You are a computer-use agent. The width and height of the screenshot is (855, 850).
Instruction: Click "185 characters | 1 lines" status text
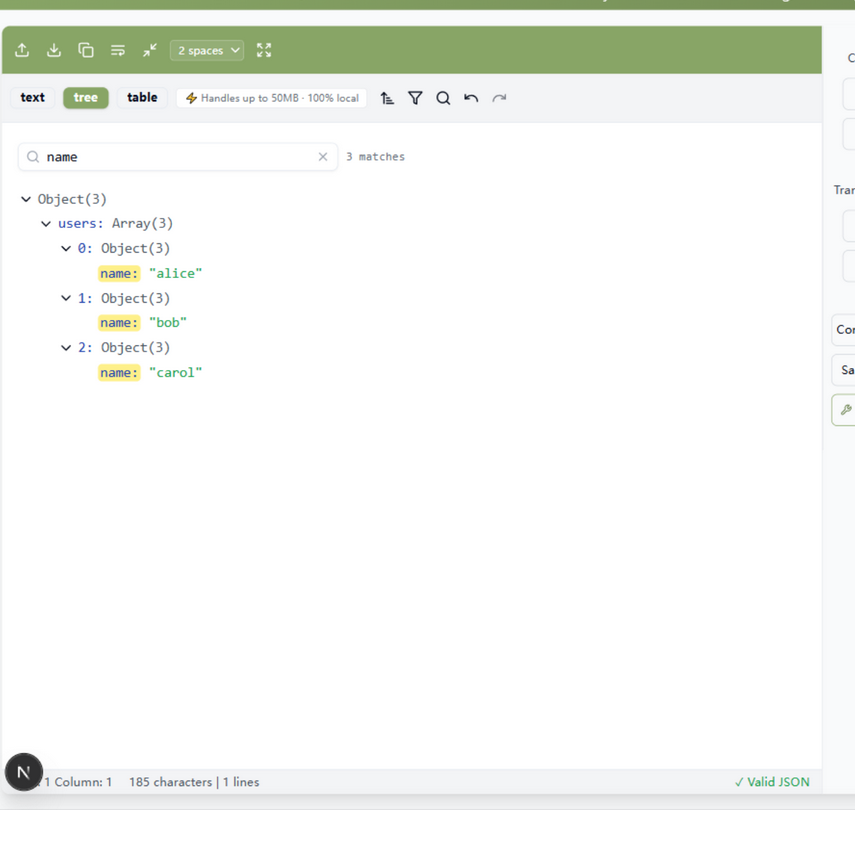[x=194, y=782]
